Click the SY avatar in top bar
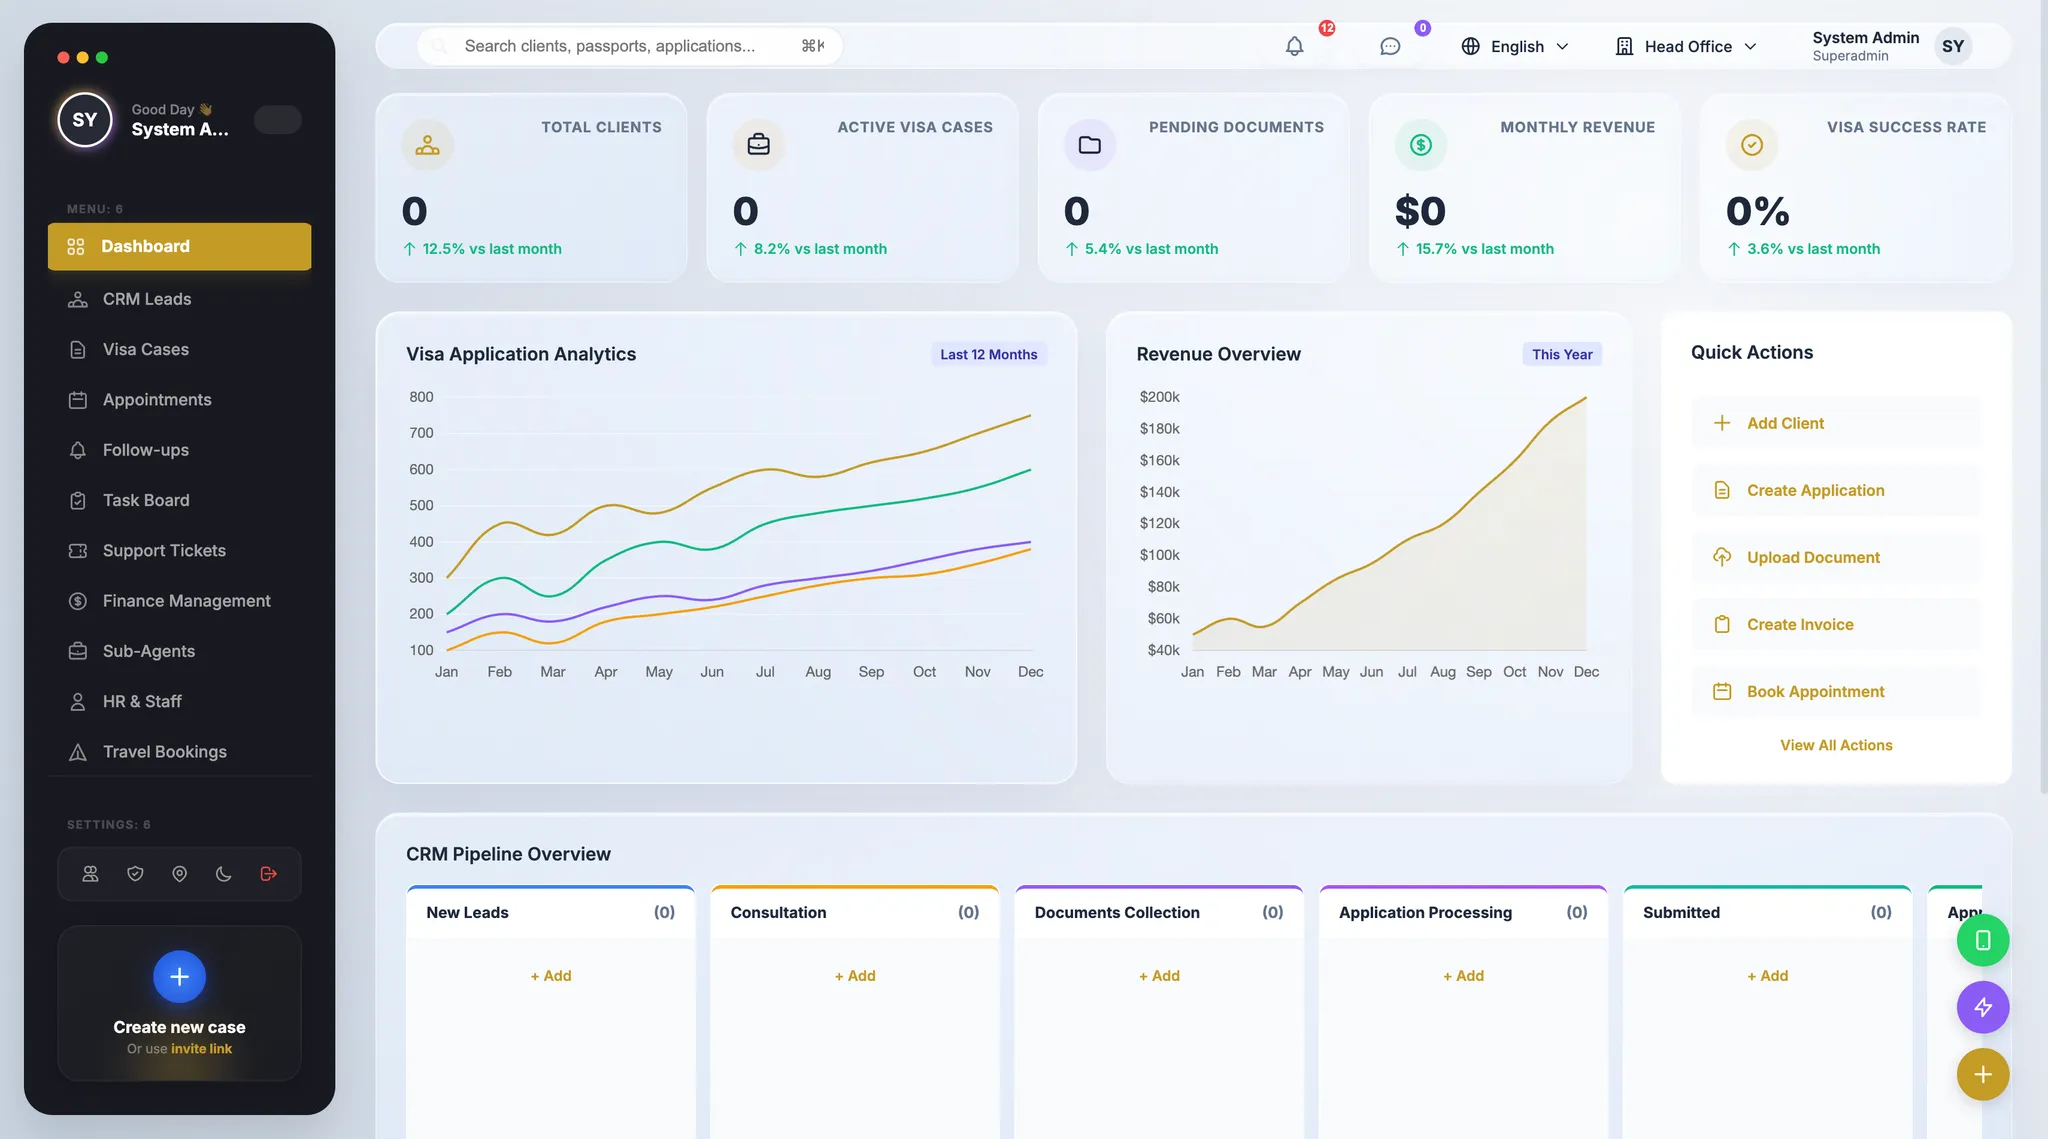Screen dimensions: 2048x1139 point(1953,46)
